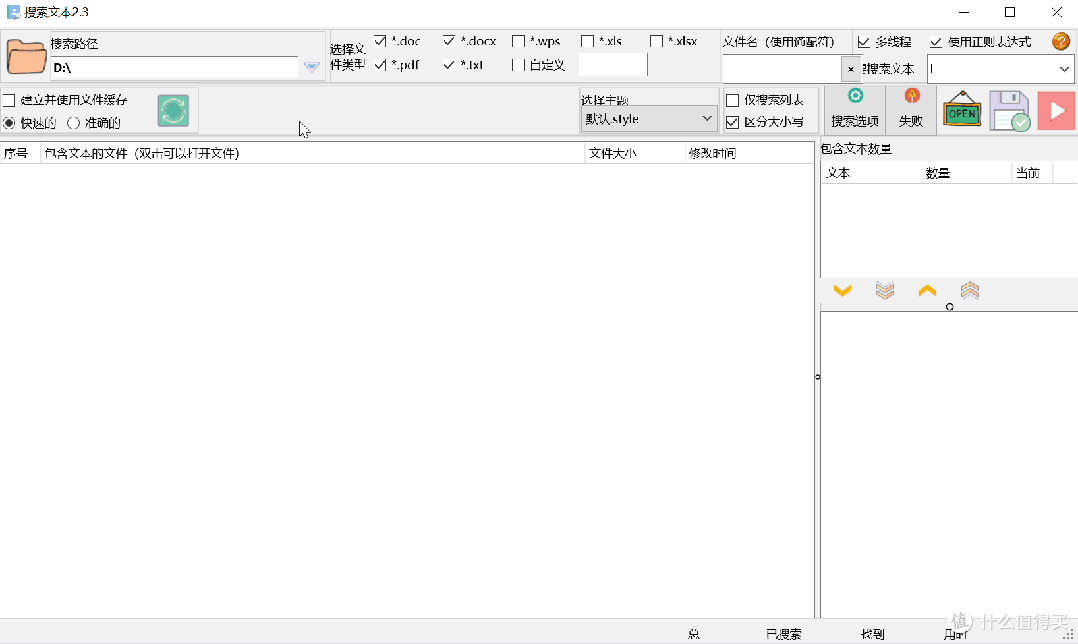Click the 当前 column header in count panel

click(x=1032, y=173)
